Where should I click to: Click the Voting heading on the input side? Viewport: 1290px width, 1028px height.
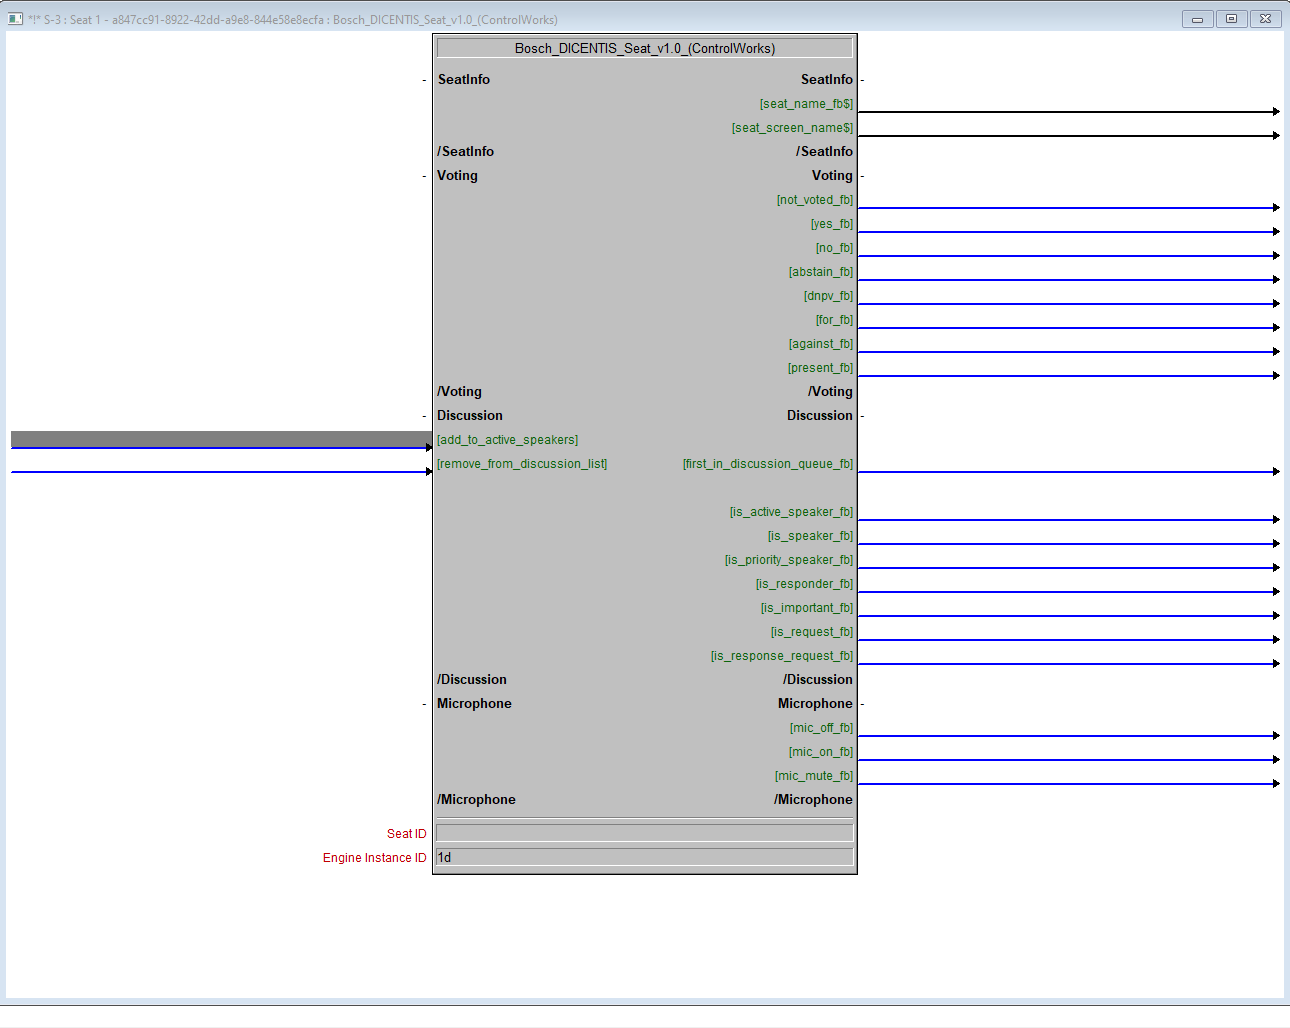pos(457,176)
